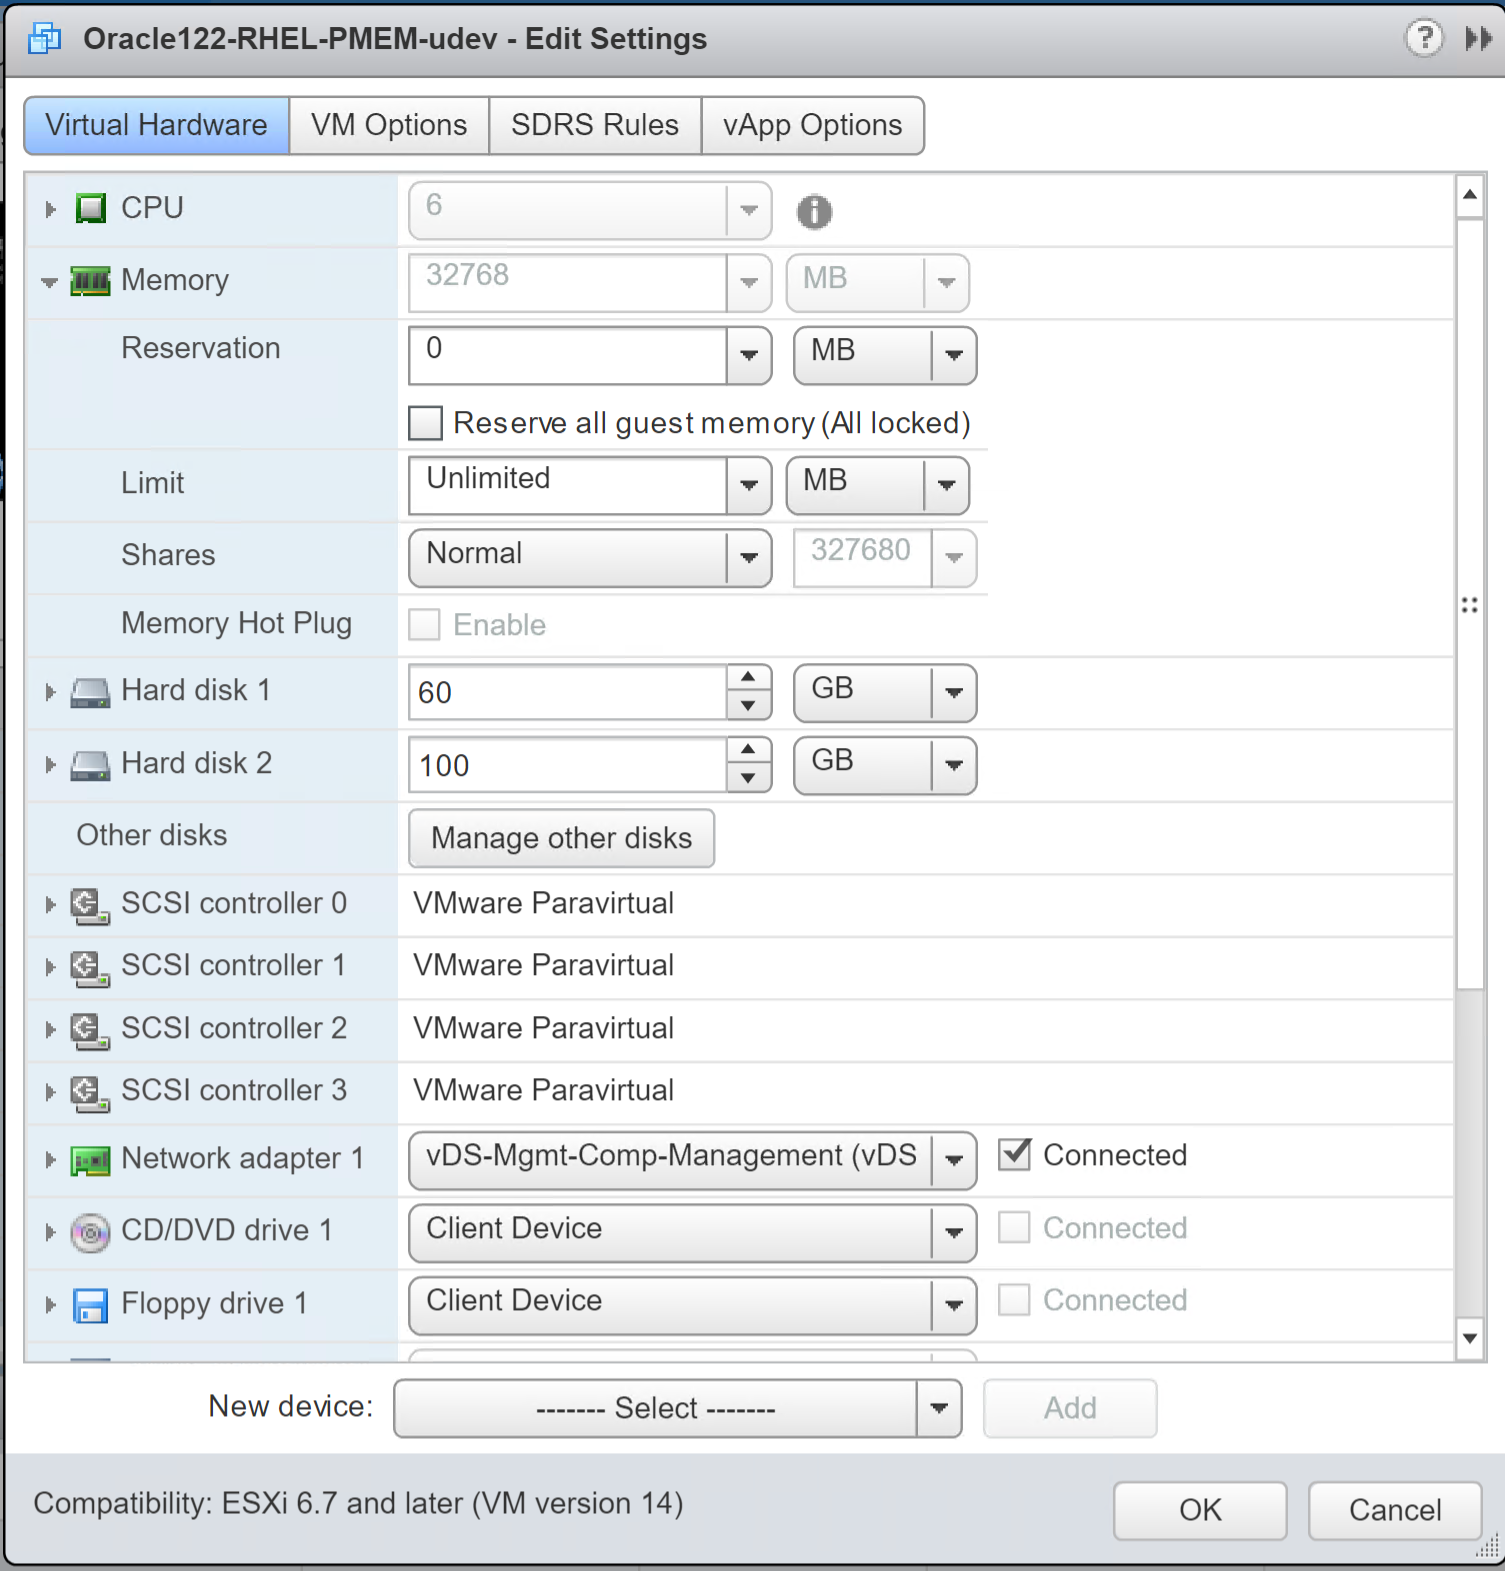Increase Hard disk 2 size with up arrow
The width and height of the screenshot is (1505, 1571).
point(748,750)
